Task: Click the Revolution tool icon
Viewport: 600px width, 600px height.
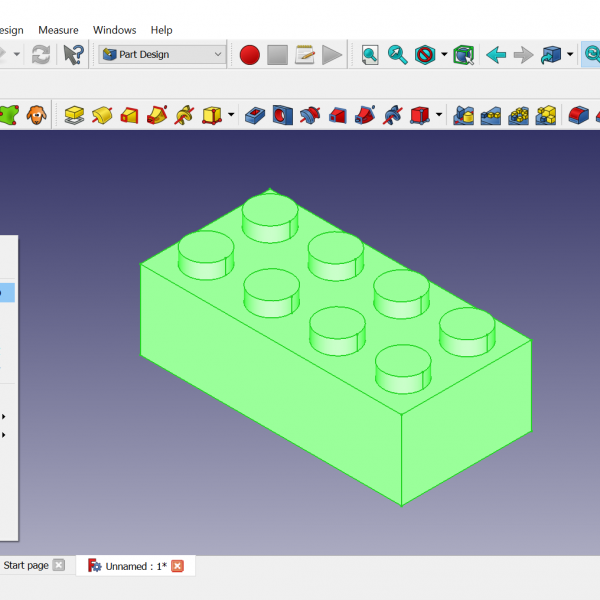Action: (x=102, y=115)
